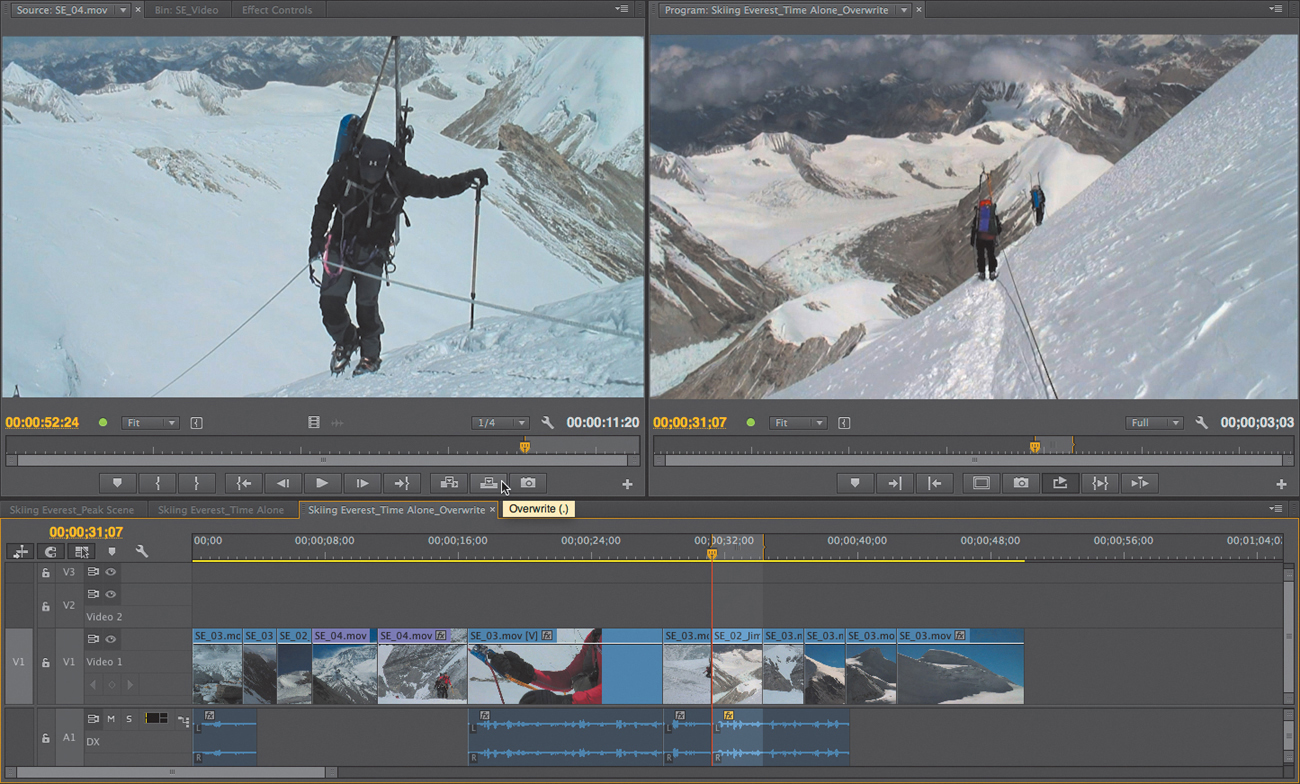Switch to Effect Controls tab
The image size is (1300, 784).
coord(277,10)
